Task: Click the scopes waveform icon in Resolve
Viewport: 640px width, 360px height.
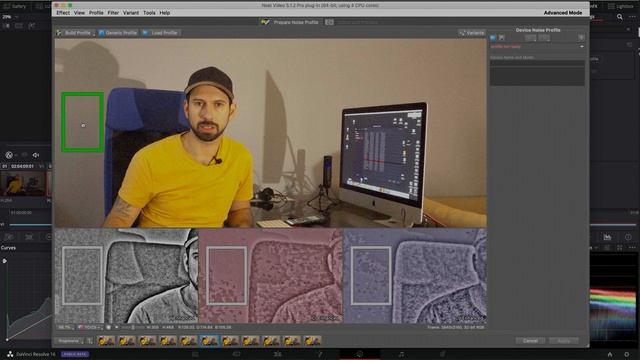Action: pos(607,237)
